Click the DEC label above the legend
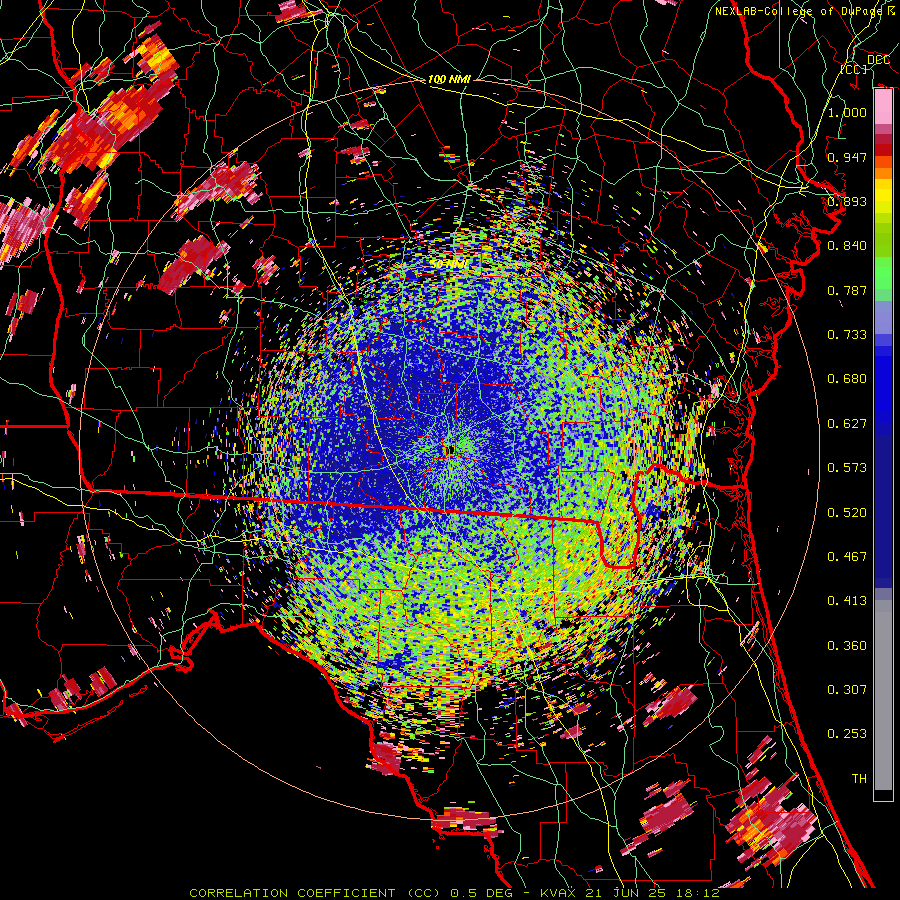Screen dimensions: 900x900 pyautogui.click(x=878, y=60)
